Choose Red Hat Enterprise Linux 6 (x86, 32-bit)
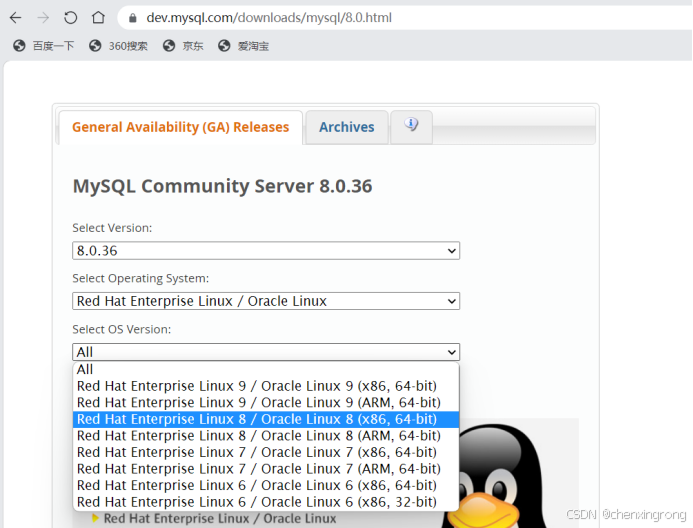The image size is (693, 528). [266, 502]
